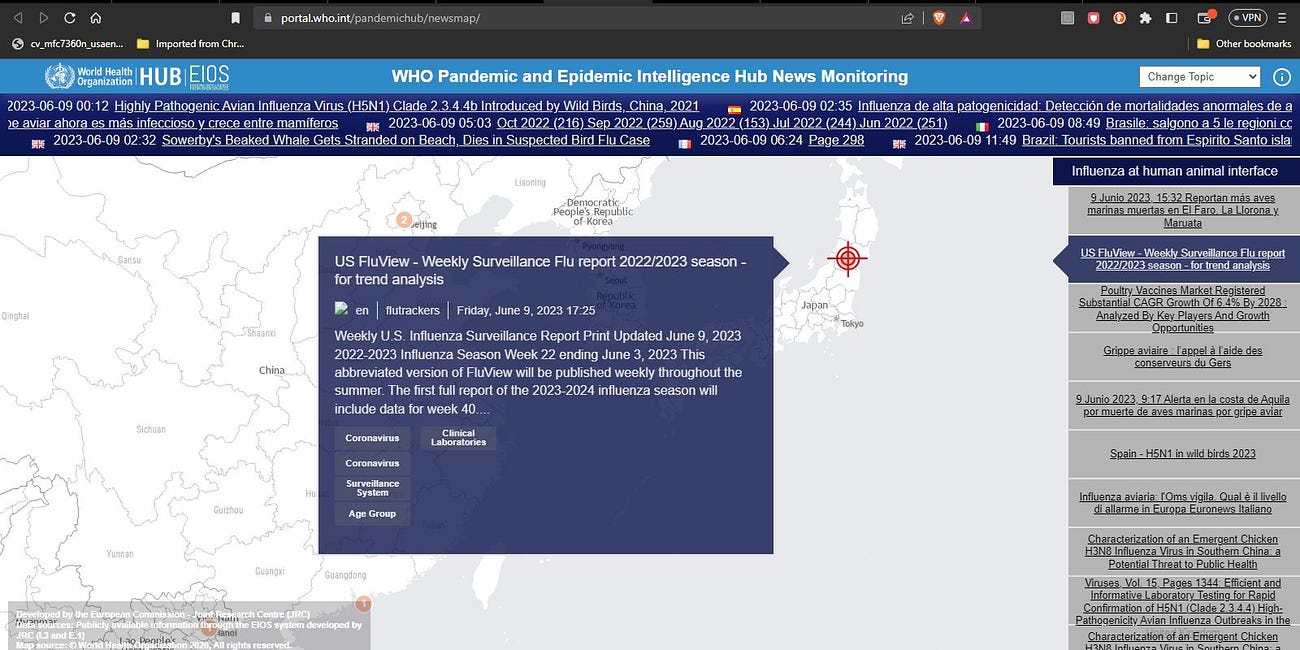Click the red target marker over Japan

(847, 258)
